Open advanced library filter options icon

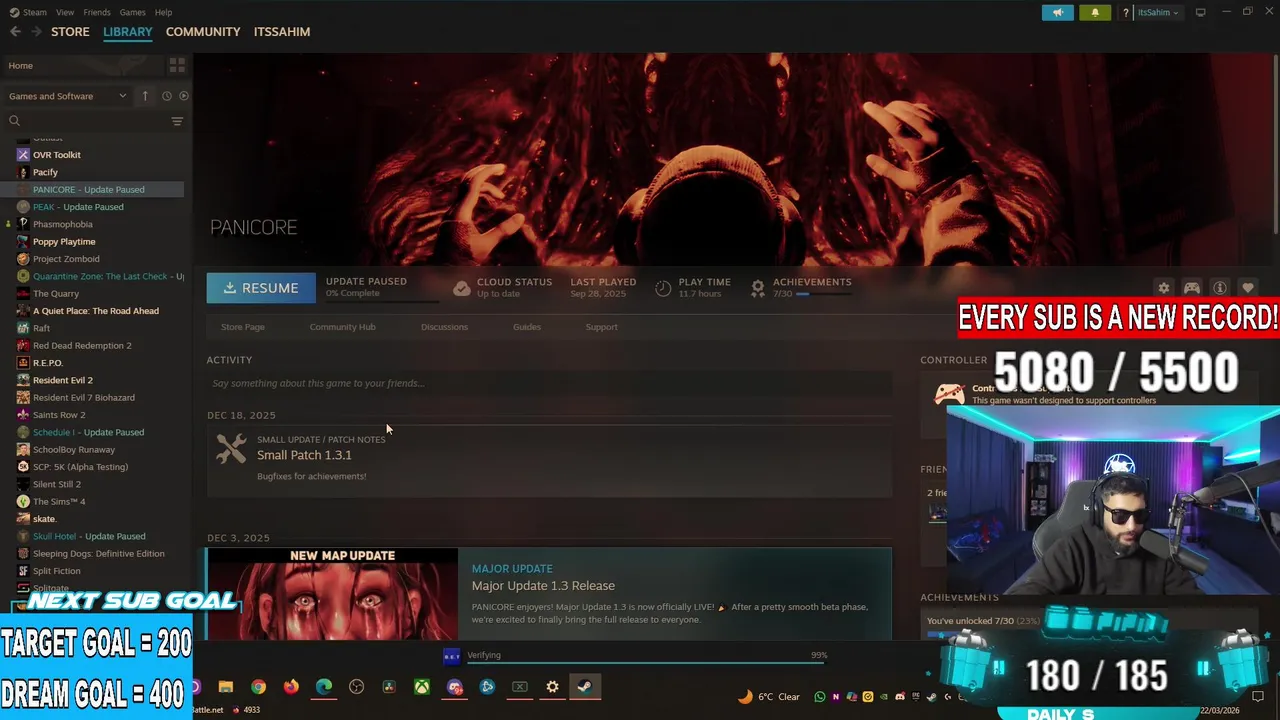coord(177,121)
